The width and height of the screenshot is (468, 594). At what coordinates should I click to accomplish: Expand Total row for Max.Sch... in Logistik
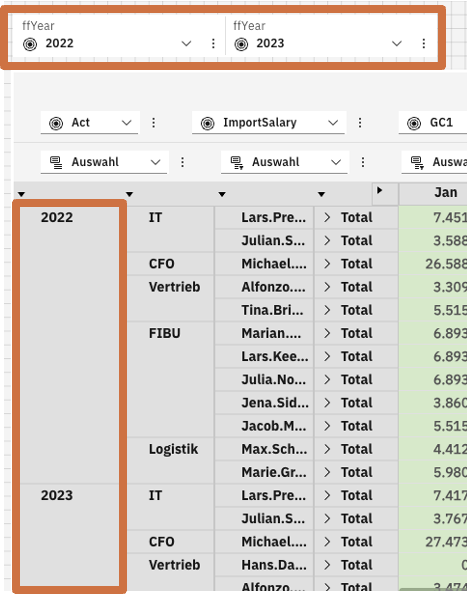pos(327,449)
